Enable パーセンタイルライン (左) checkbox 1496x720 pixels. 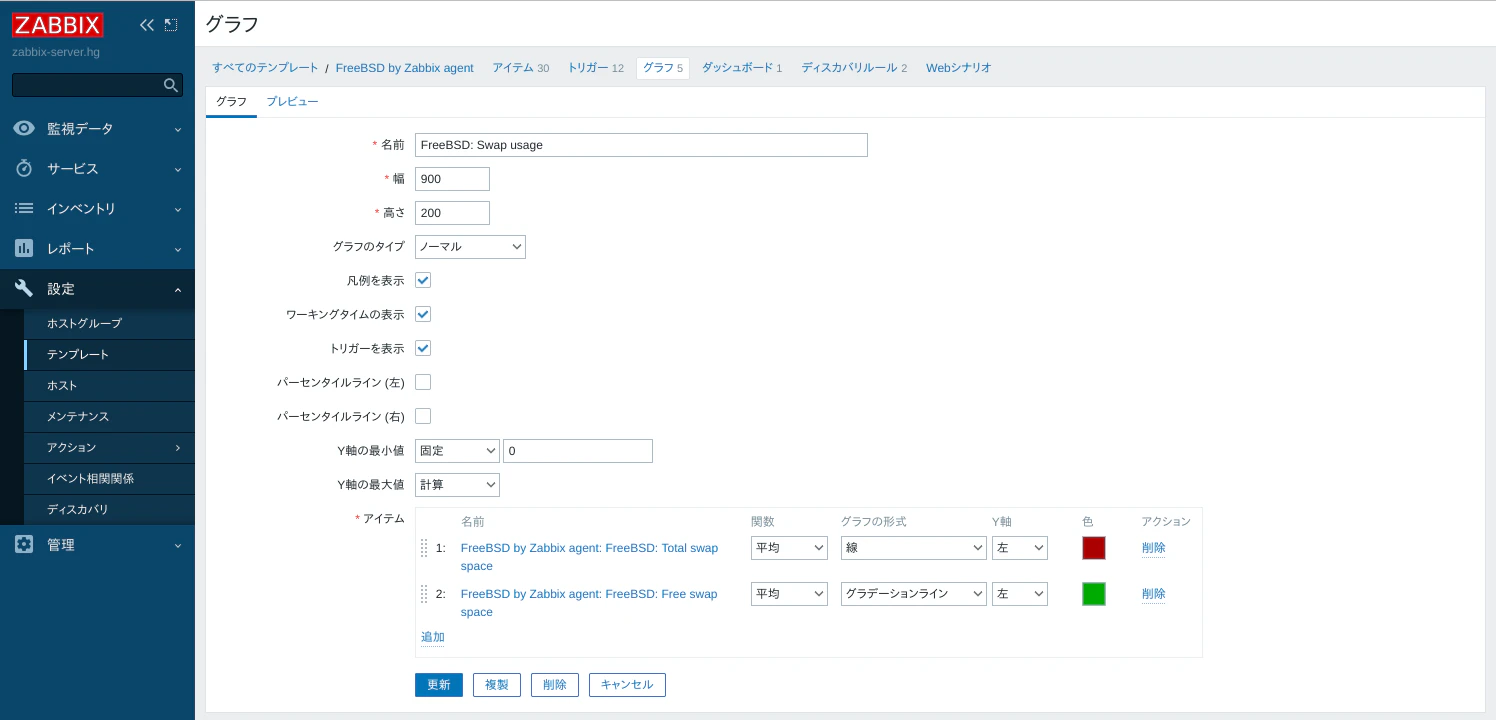click(x=423, y=382)
